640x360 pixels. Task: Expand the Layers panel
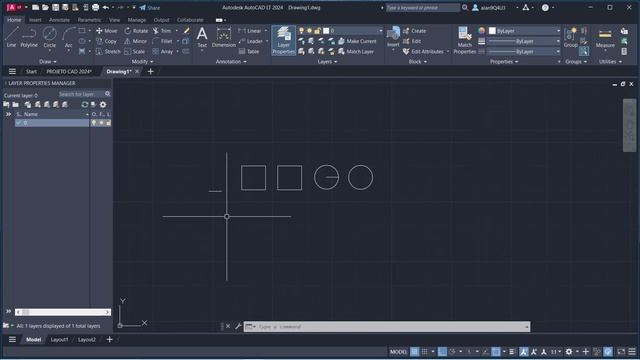[x=327, y=62]
